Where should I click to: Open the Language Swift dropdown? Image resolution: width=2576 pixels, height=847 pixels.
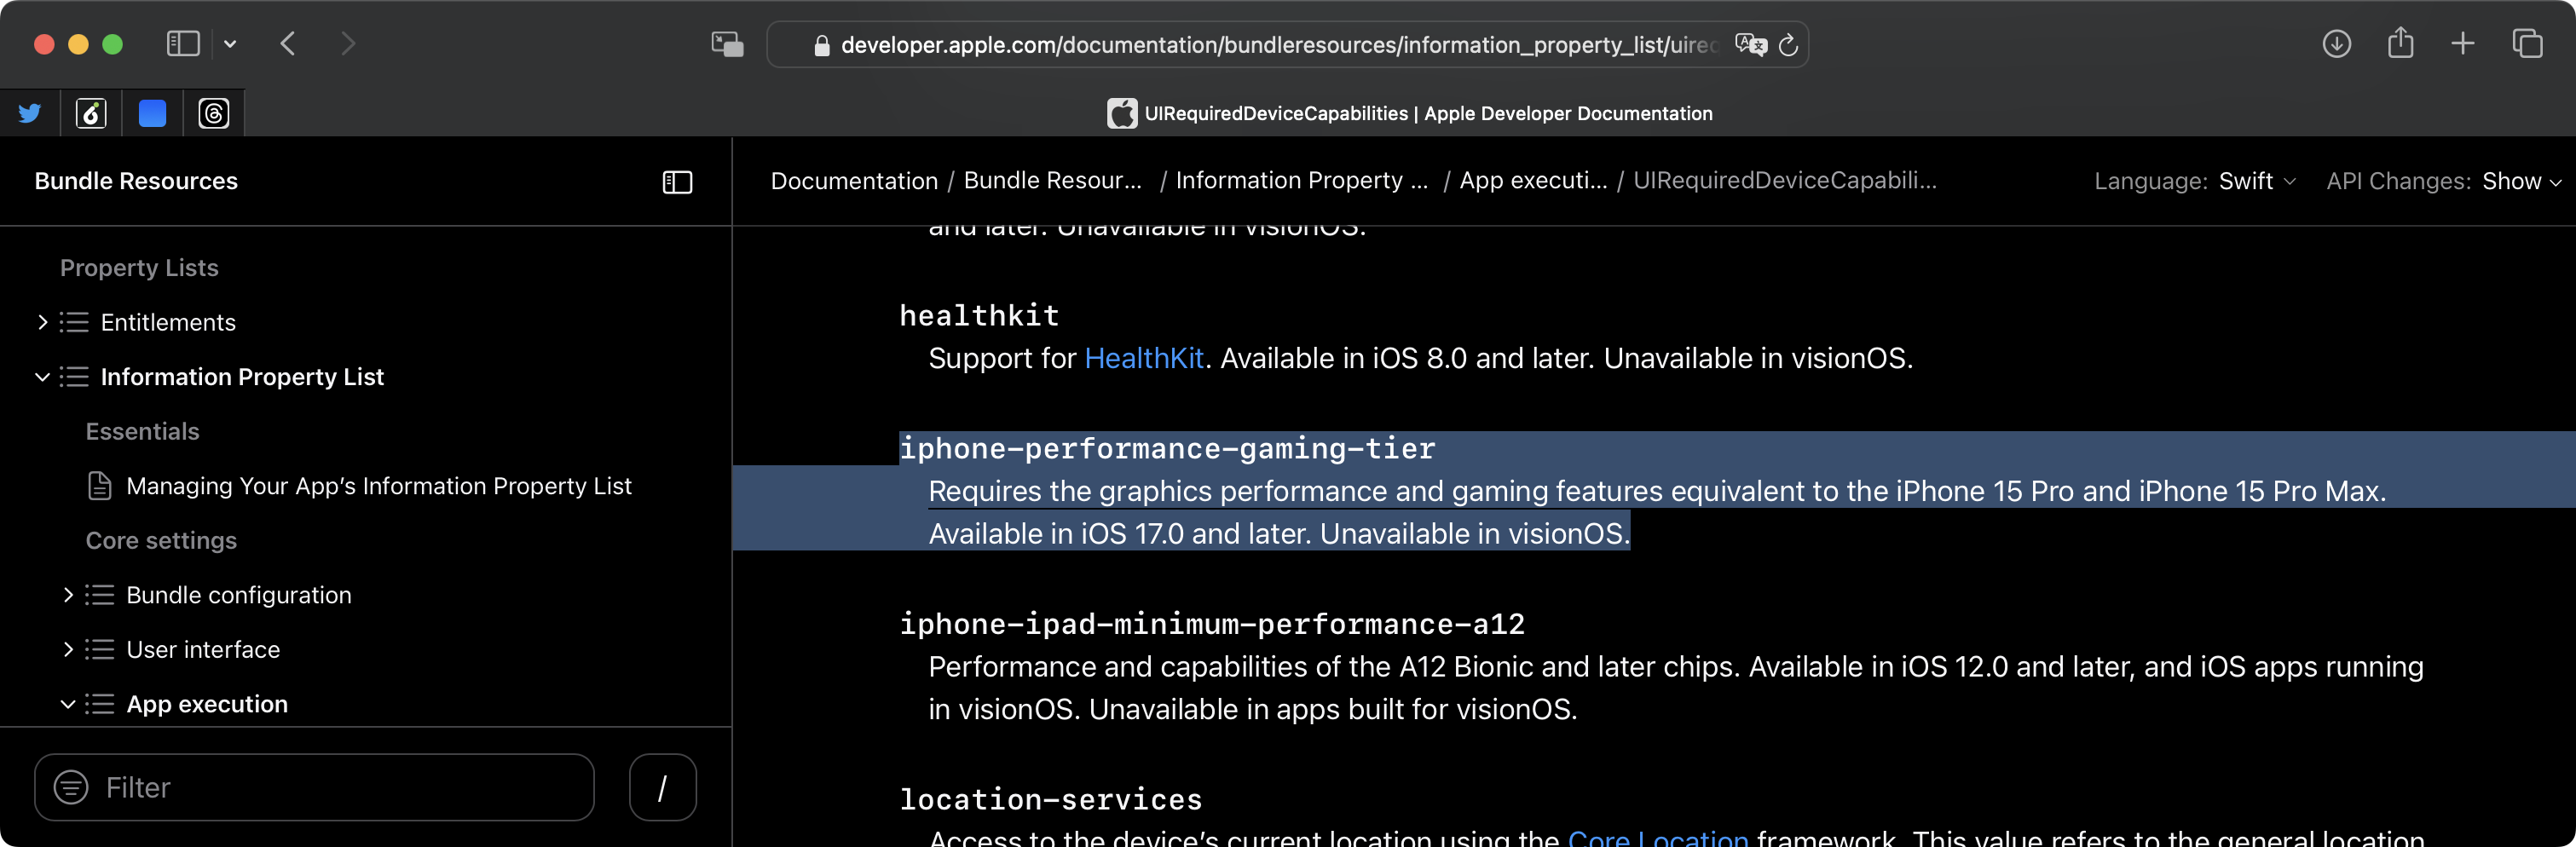click(2257, 181)
